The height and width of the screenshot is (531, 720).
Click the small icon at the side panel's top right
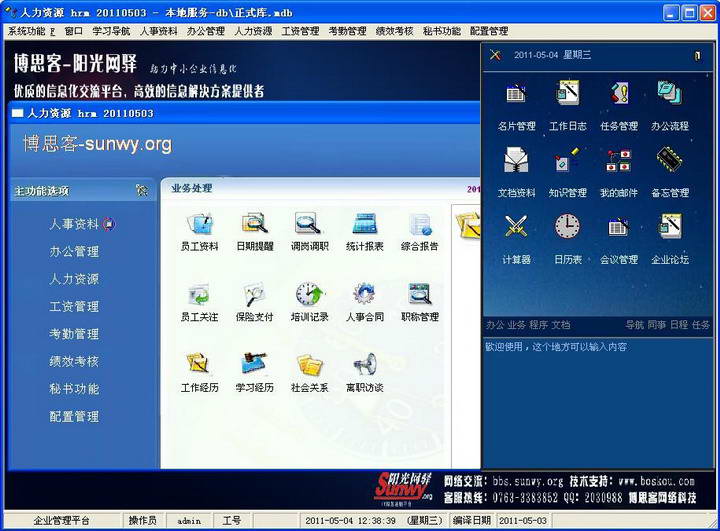[698, 56]
